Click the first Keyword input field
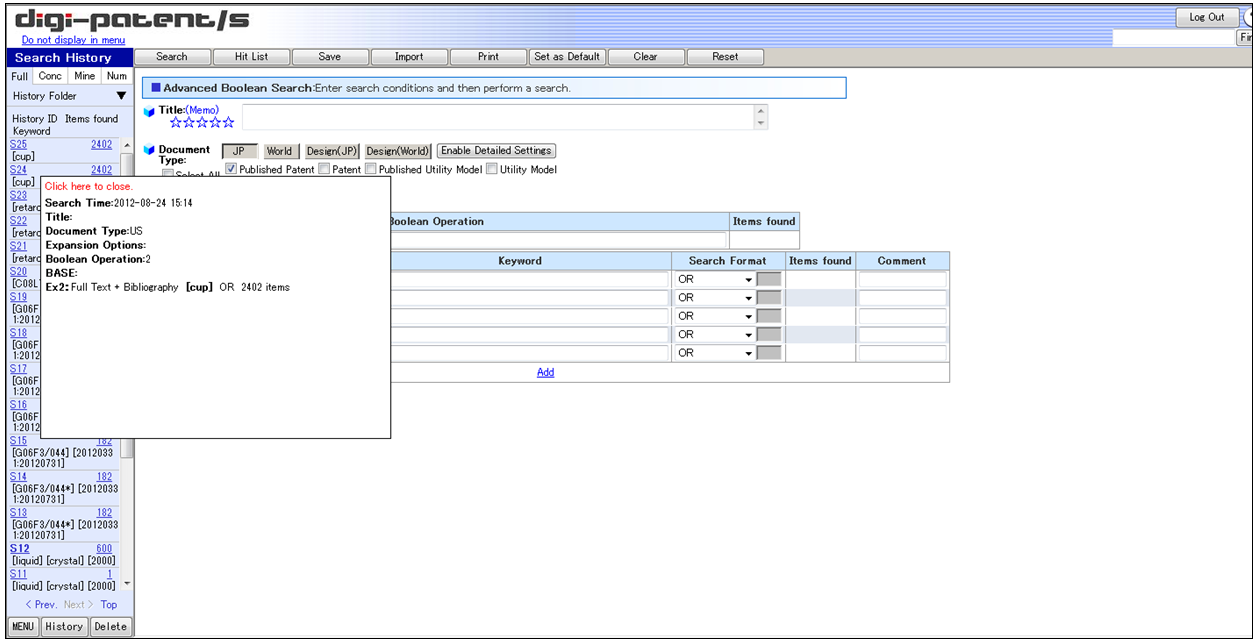Viewport: 1255px width, 640px height. tap(528, 280)
